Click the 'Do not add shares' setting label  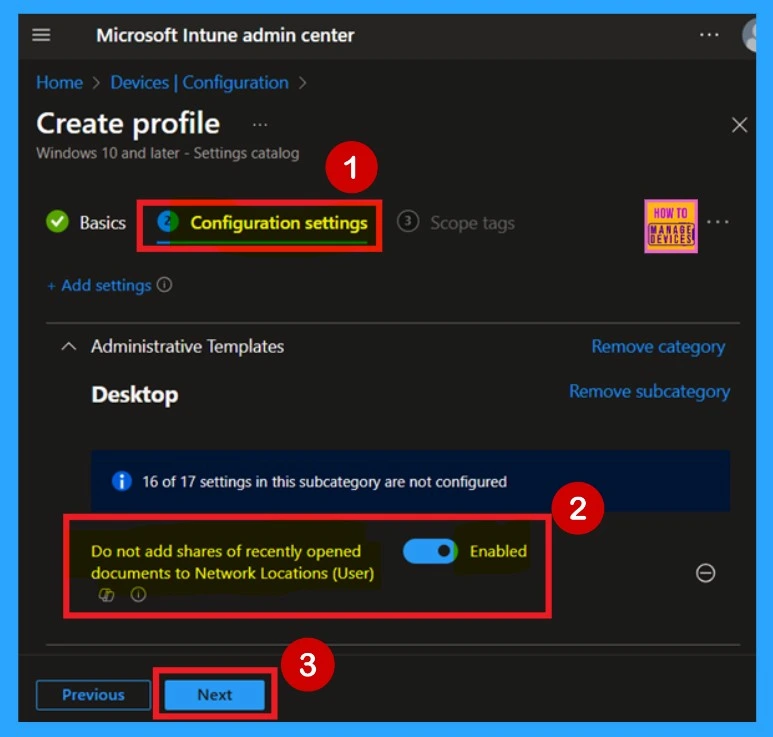[x=232, y=562]
